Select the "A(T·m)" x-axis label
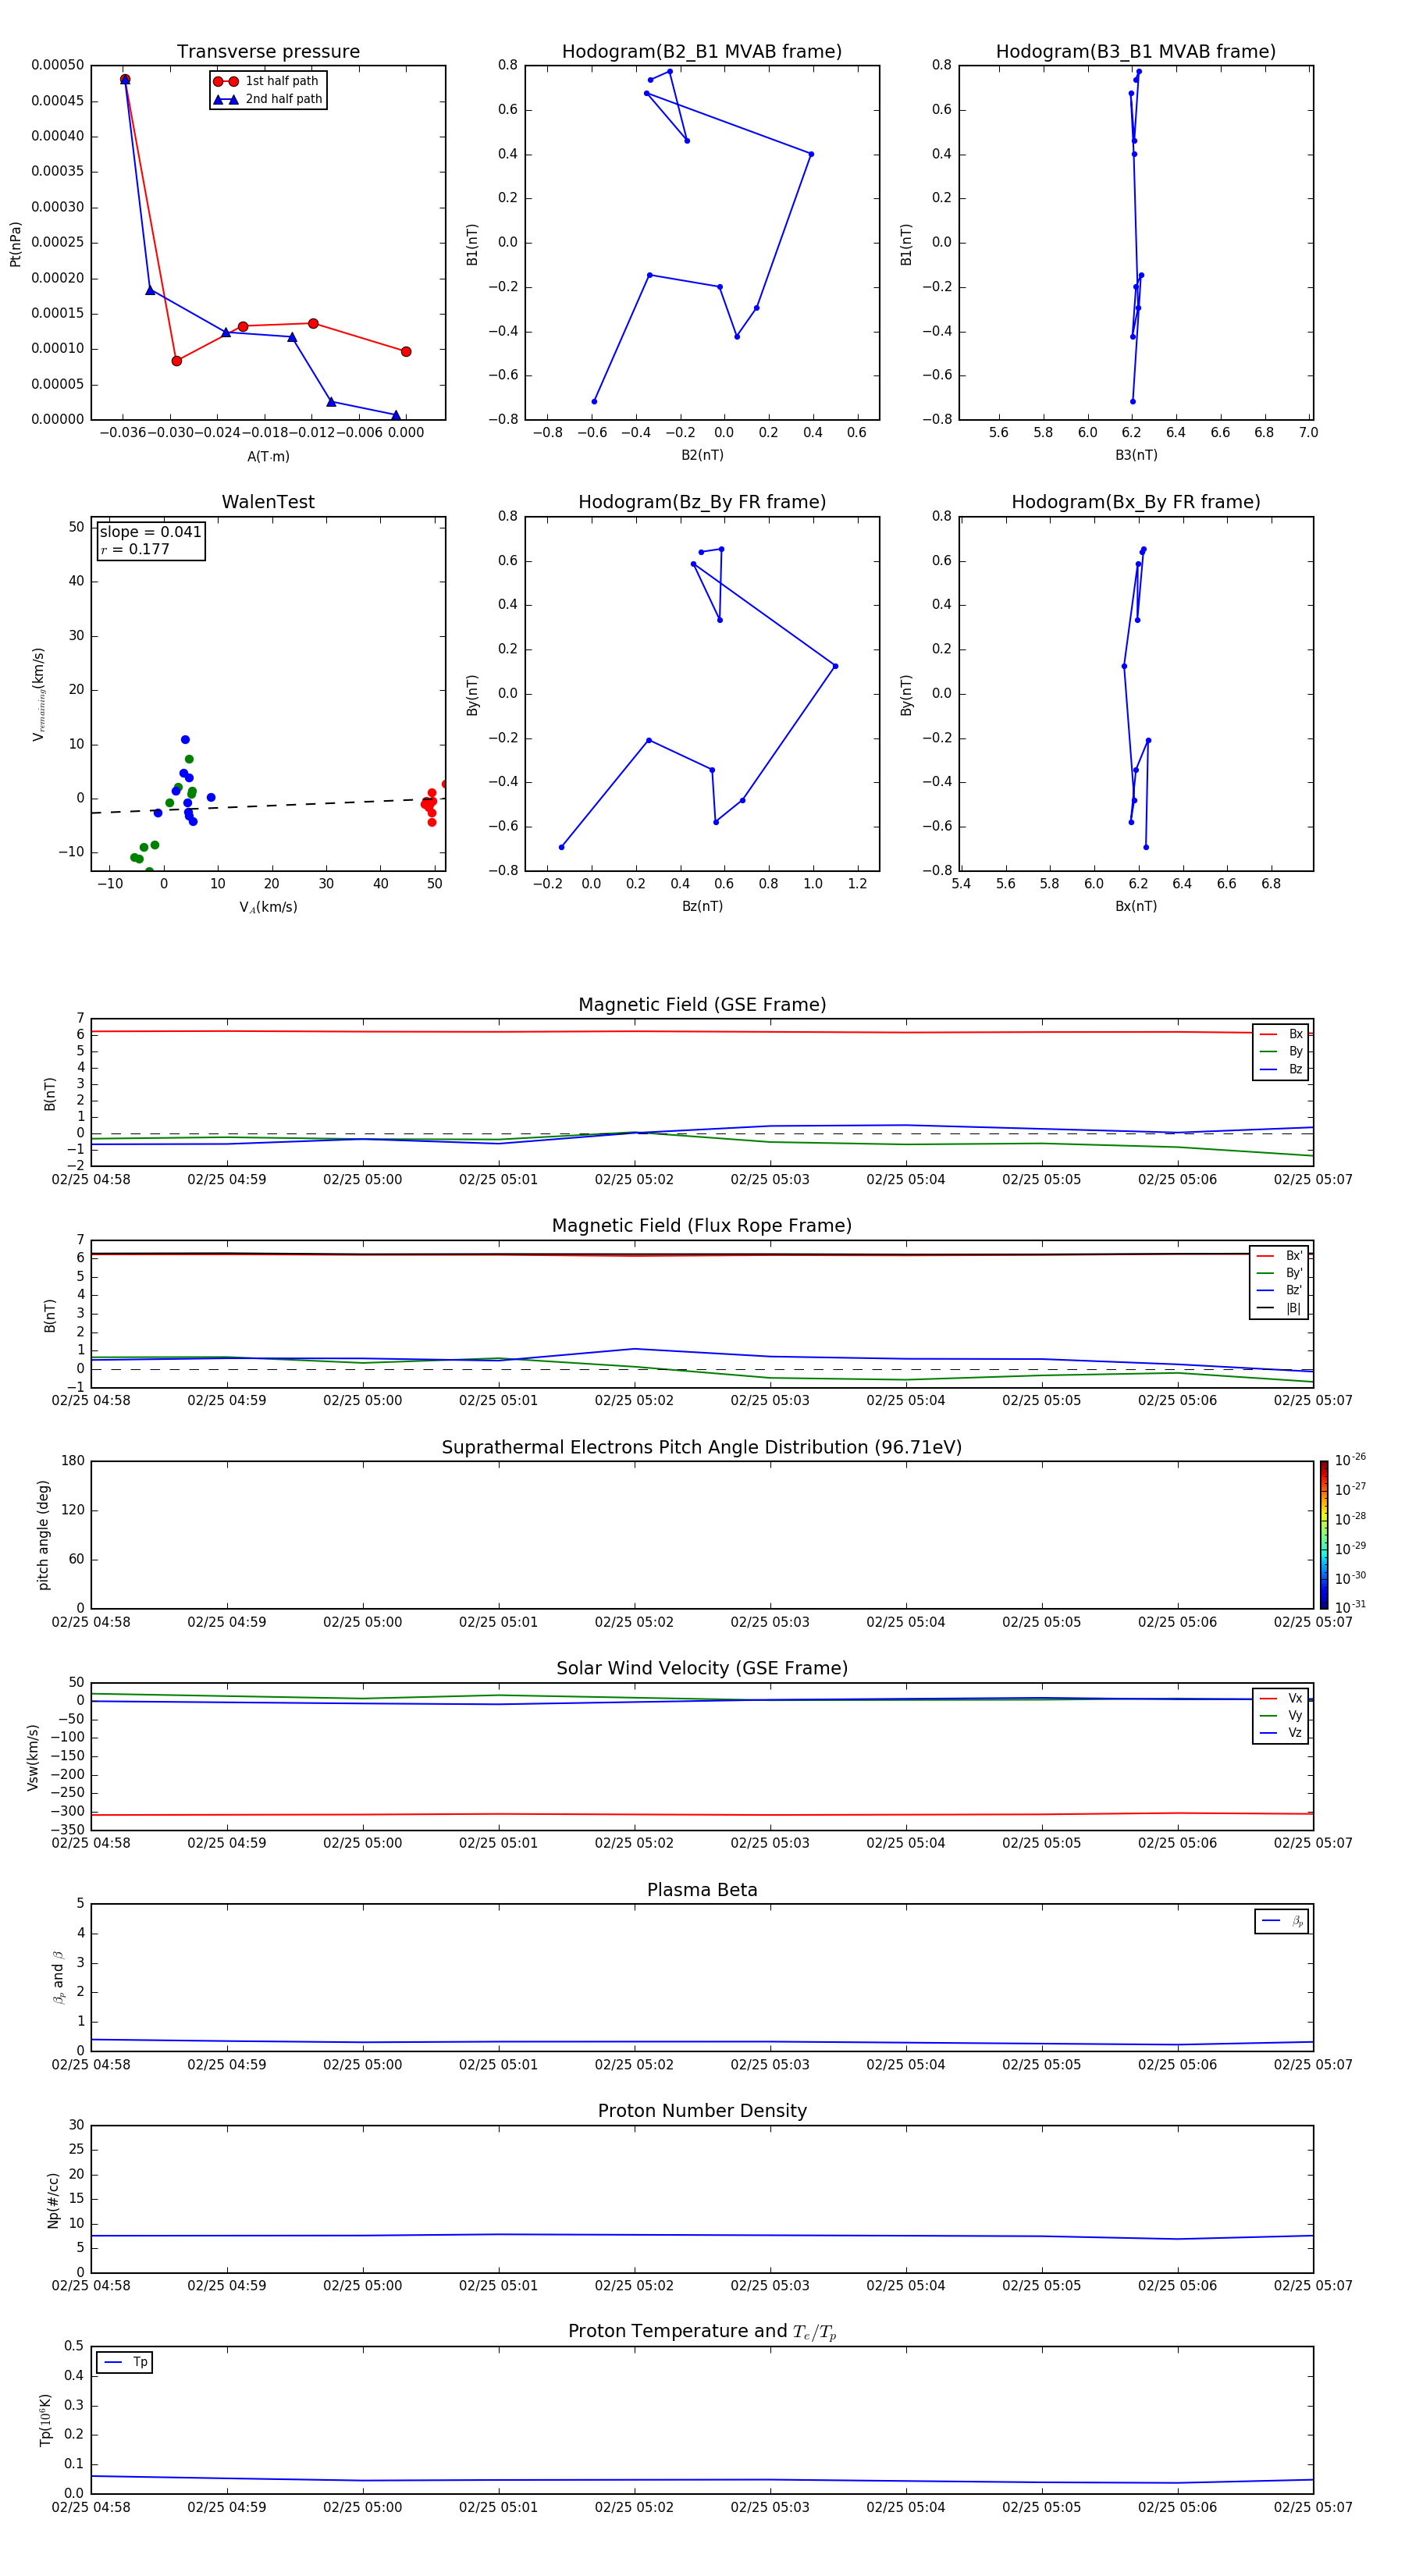The image size is (1405, 2576). (268, 456)
